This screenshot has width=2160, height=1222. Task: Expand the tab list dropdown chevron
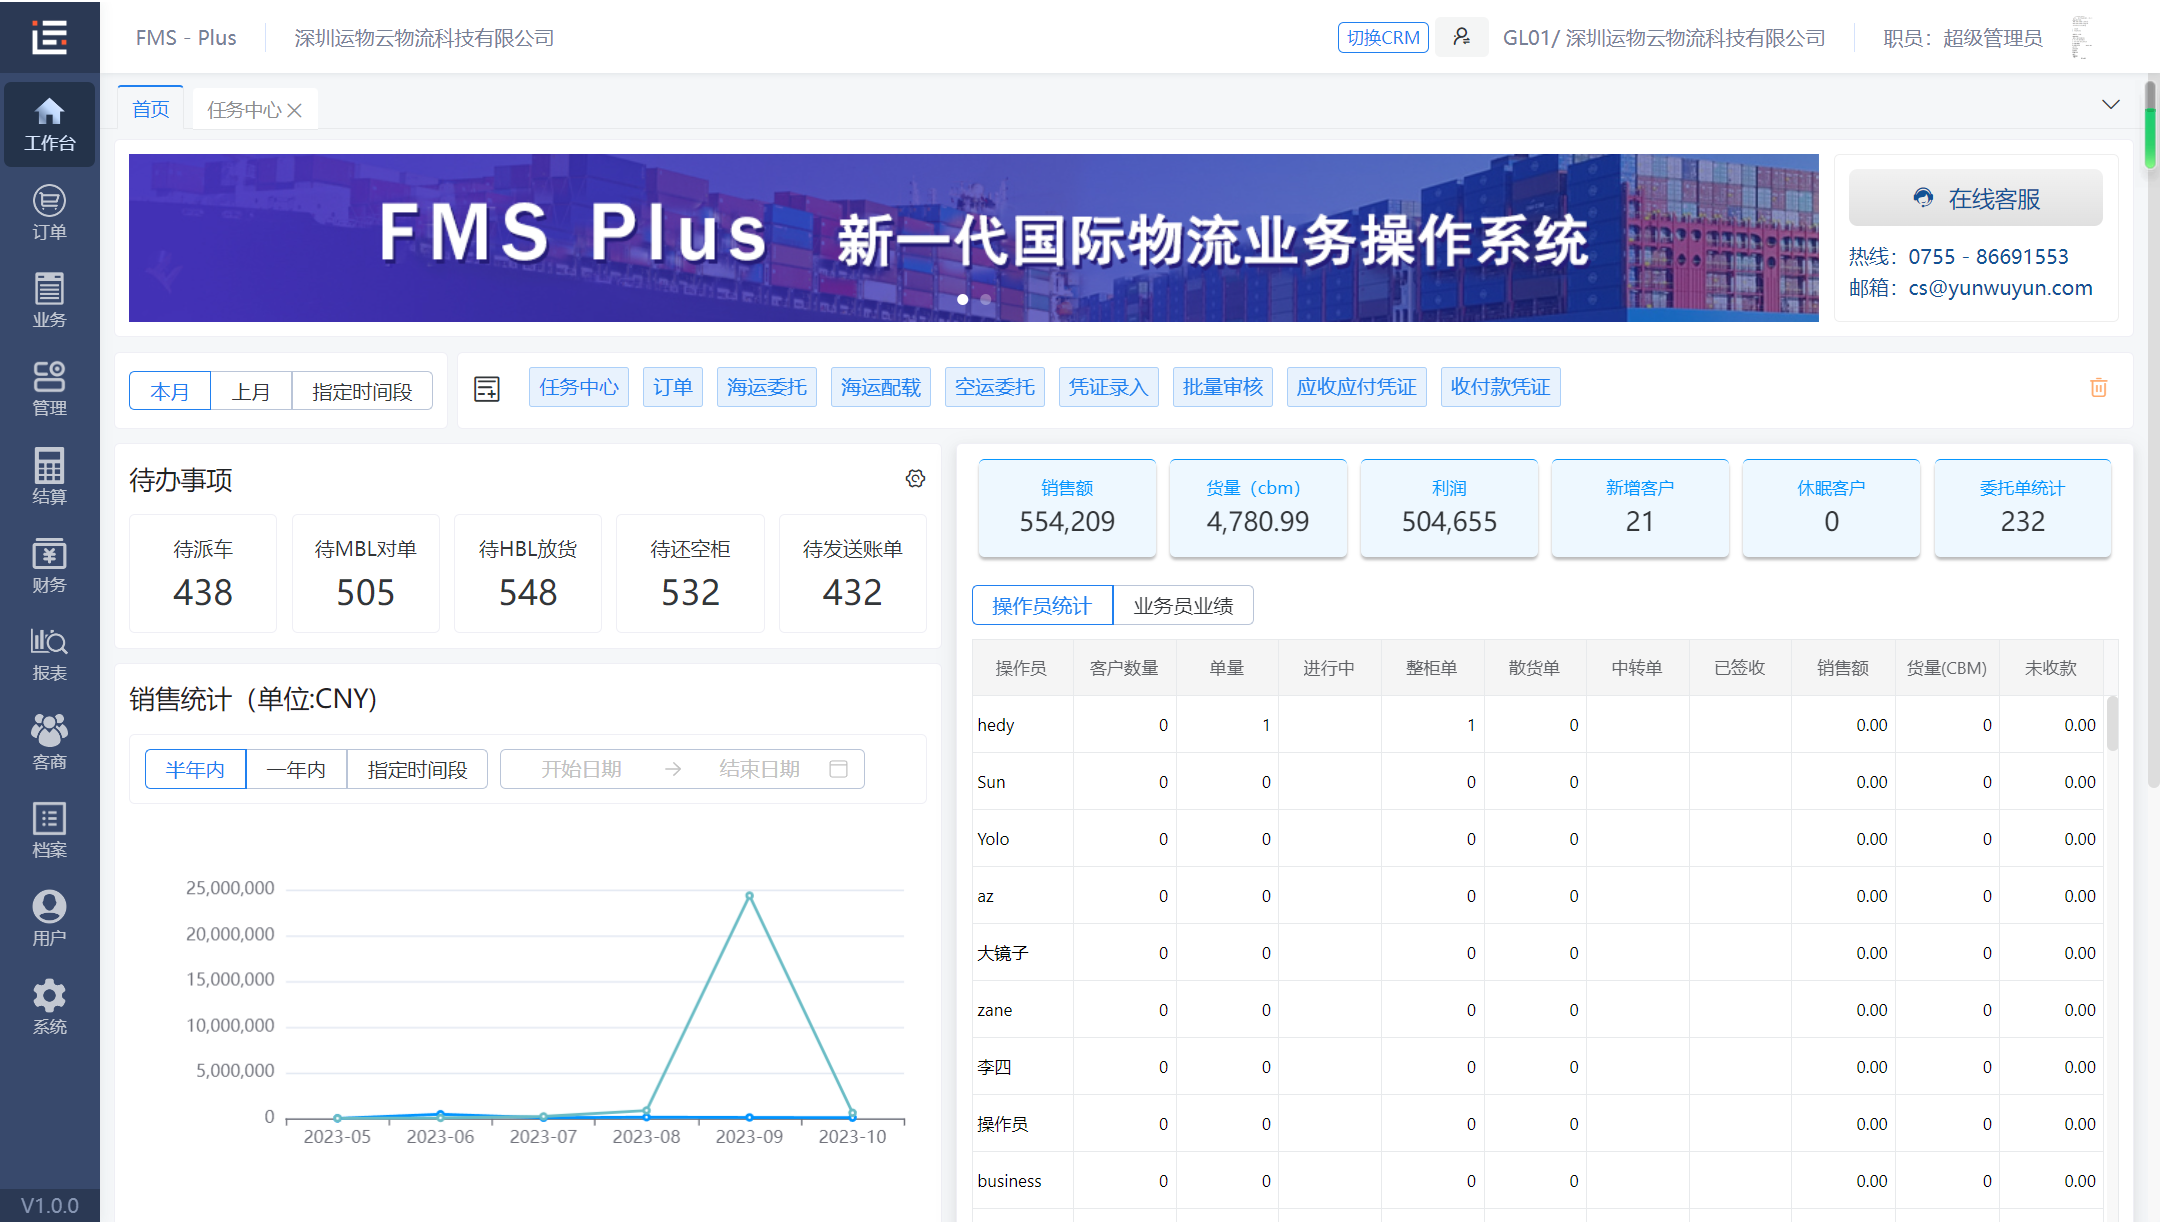point(2110,104)
